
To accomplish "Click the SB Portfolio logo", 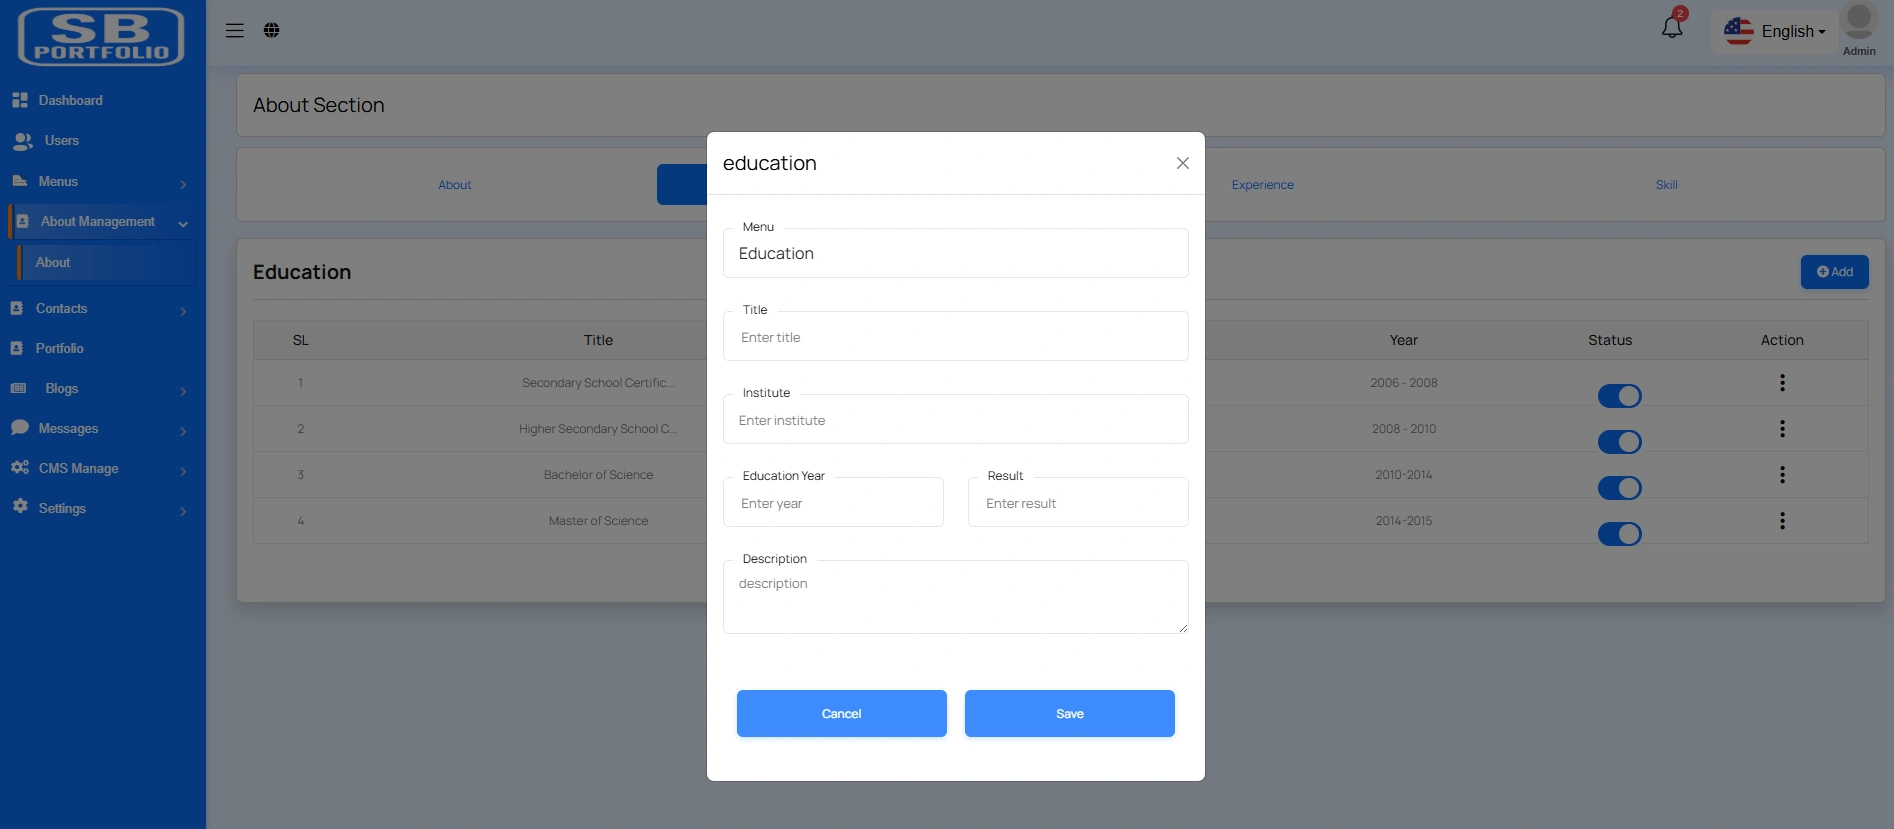I will (x=101, y=37).
